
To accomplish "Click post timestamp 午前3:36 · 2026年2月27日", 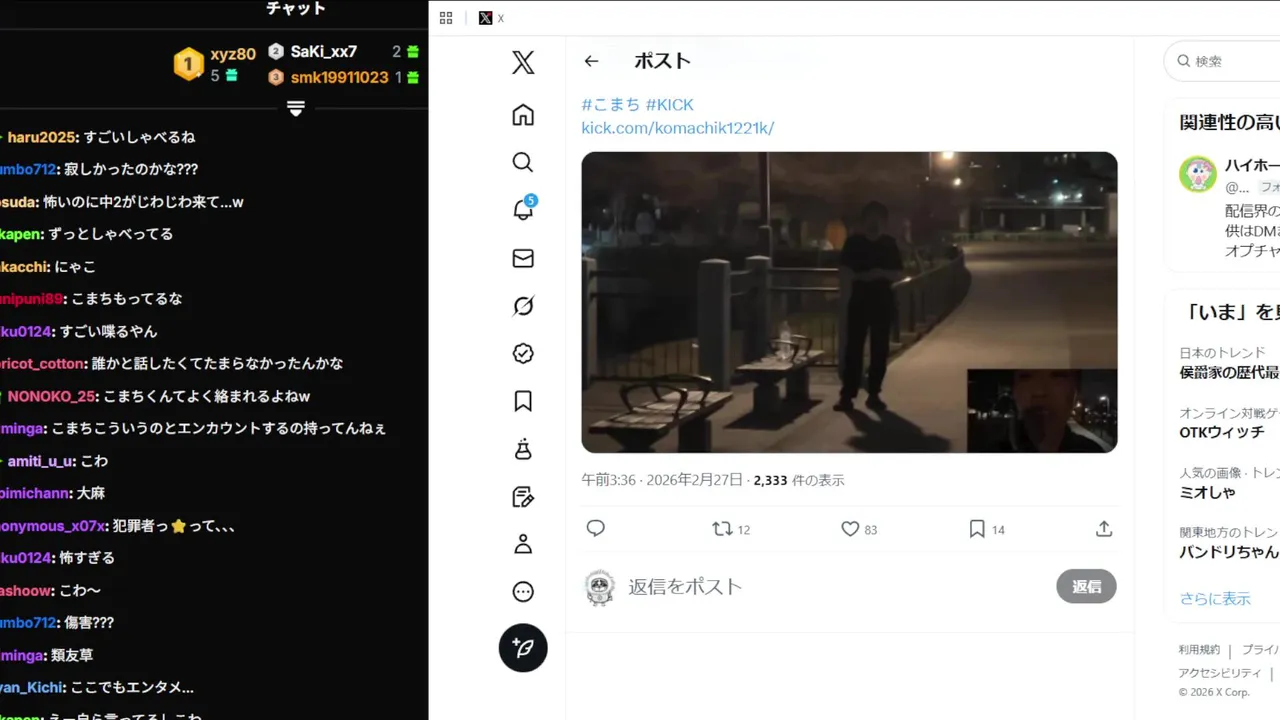I will 662,480.
